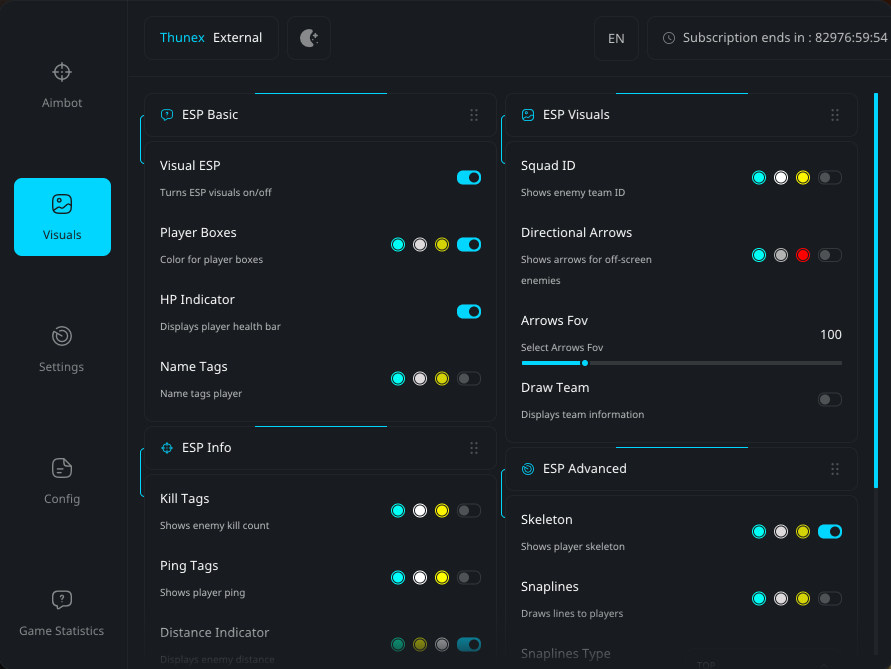Open the Game Statistics section
This screenshot has height=669, width=891.
[61, 612]
